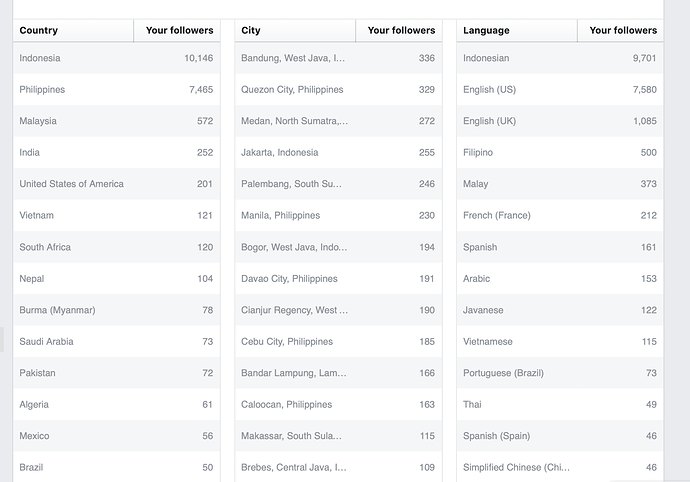Click Your followers header in Country table
690x482 pixels.
[179, 31]
